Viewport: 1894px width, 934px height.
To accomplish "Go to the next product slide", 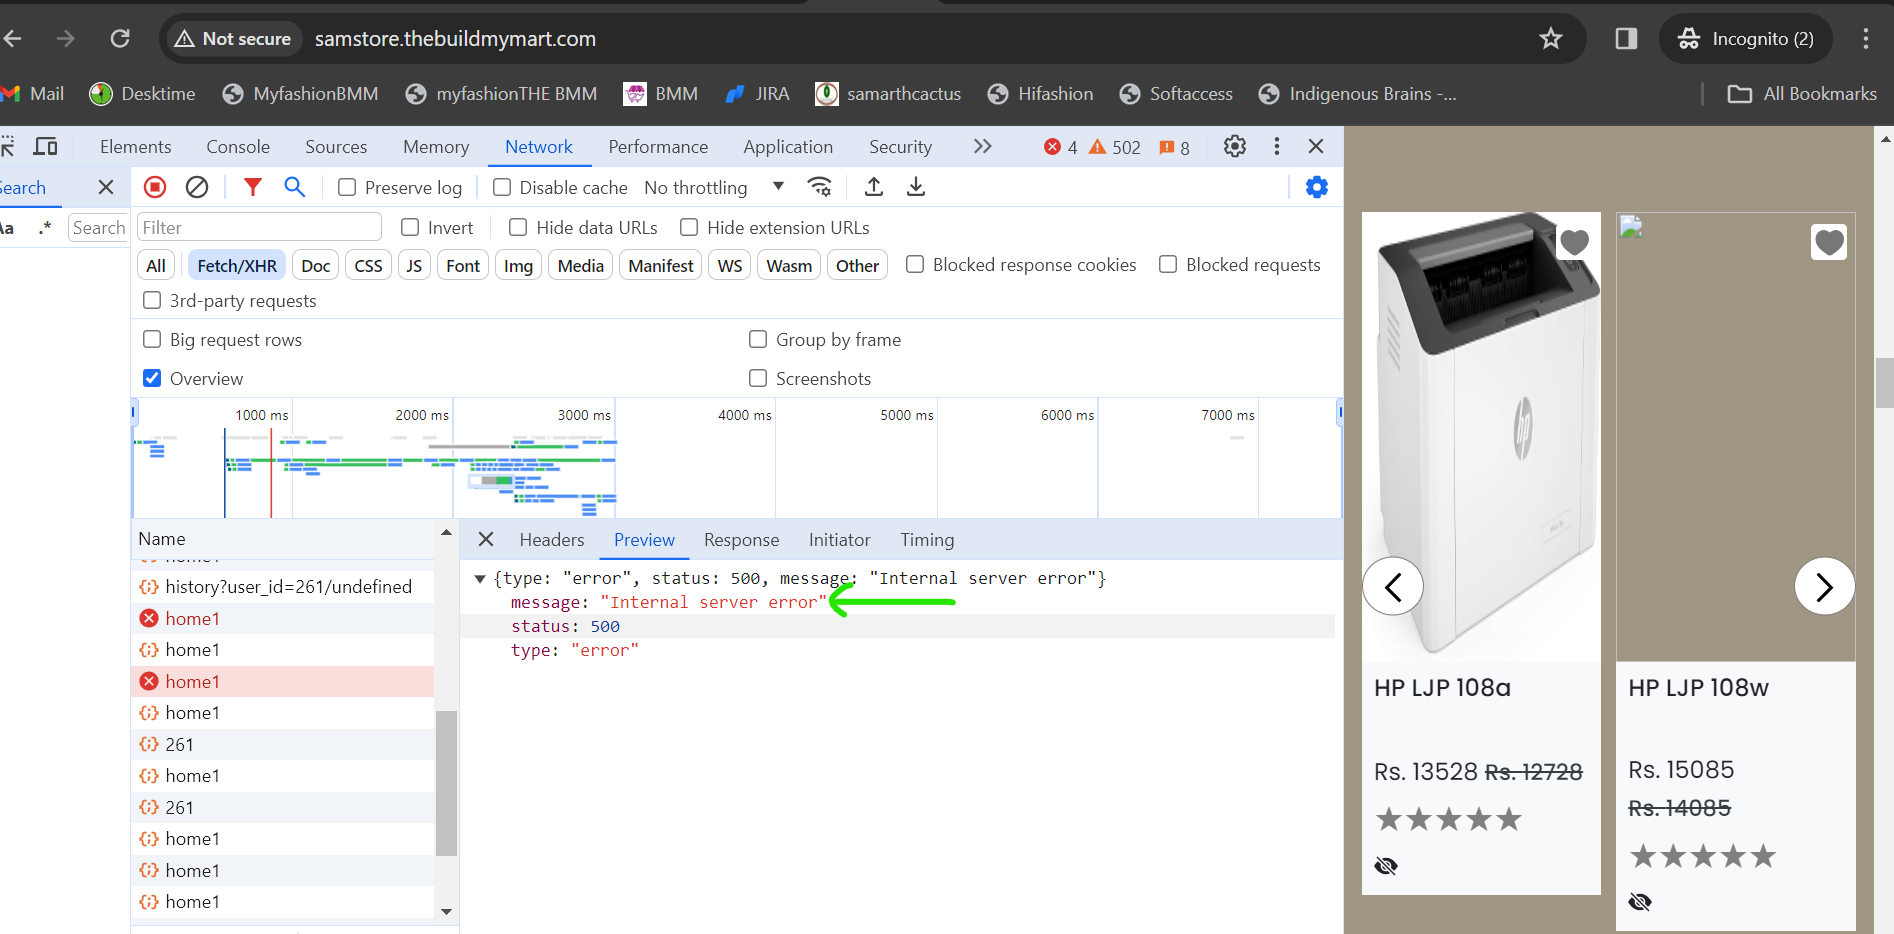I will 1825,587.
